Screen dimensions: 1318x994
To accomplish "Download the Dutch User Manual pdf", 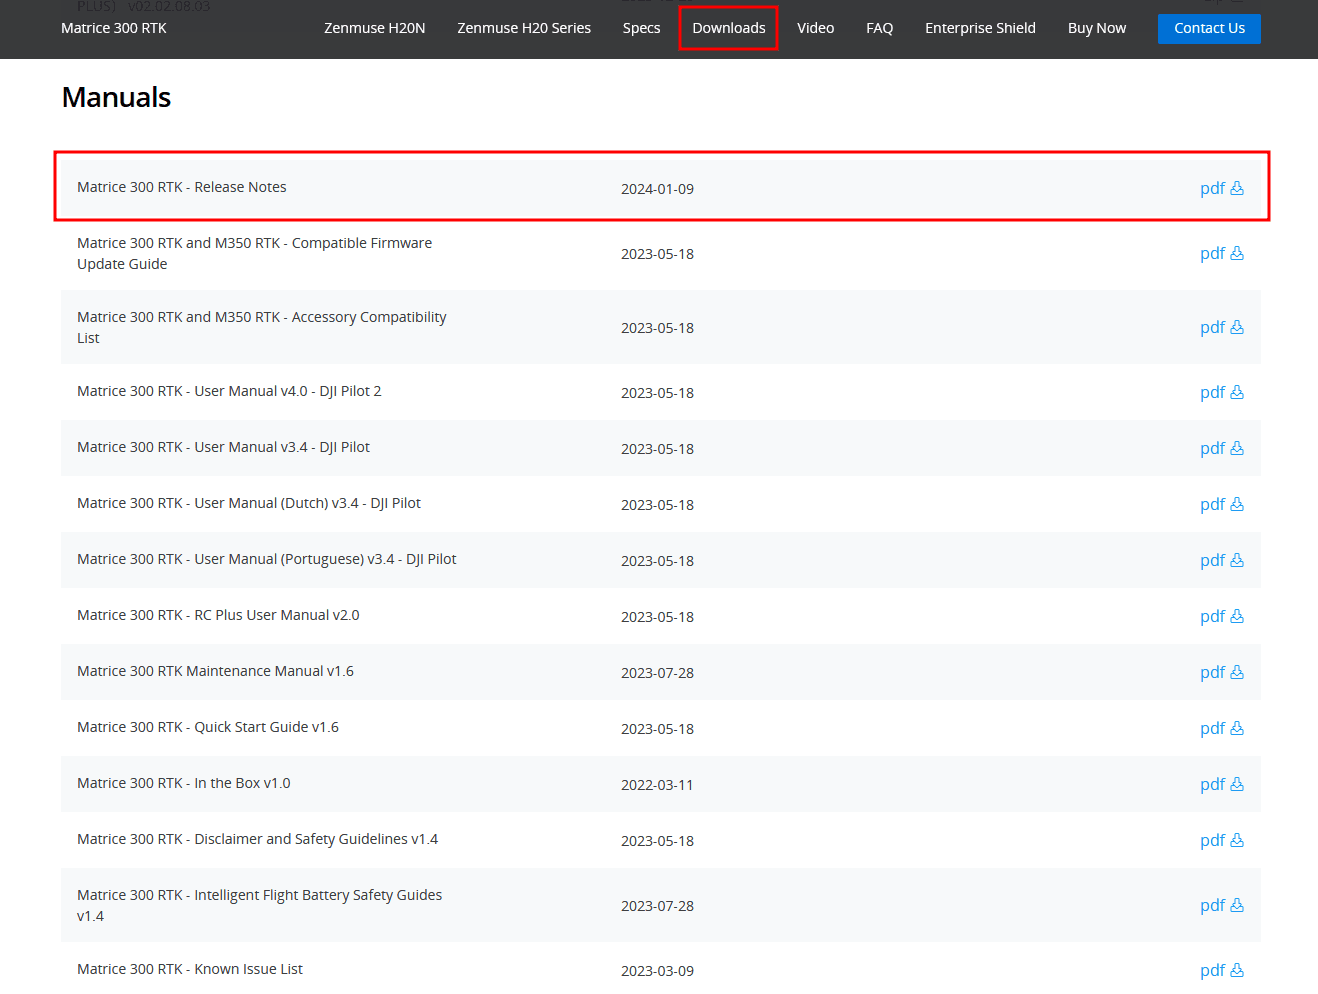I will point(1221,504).
